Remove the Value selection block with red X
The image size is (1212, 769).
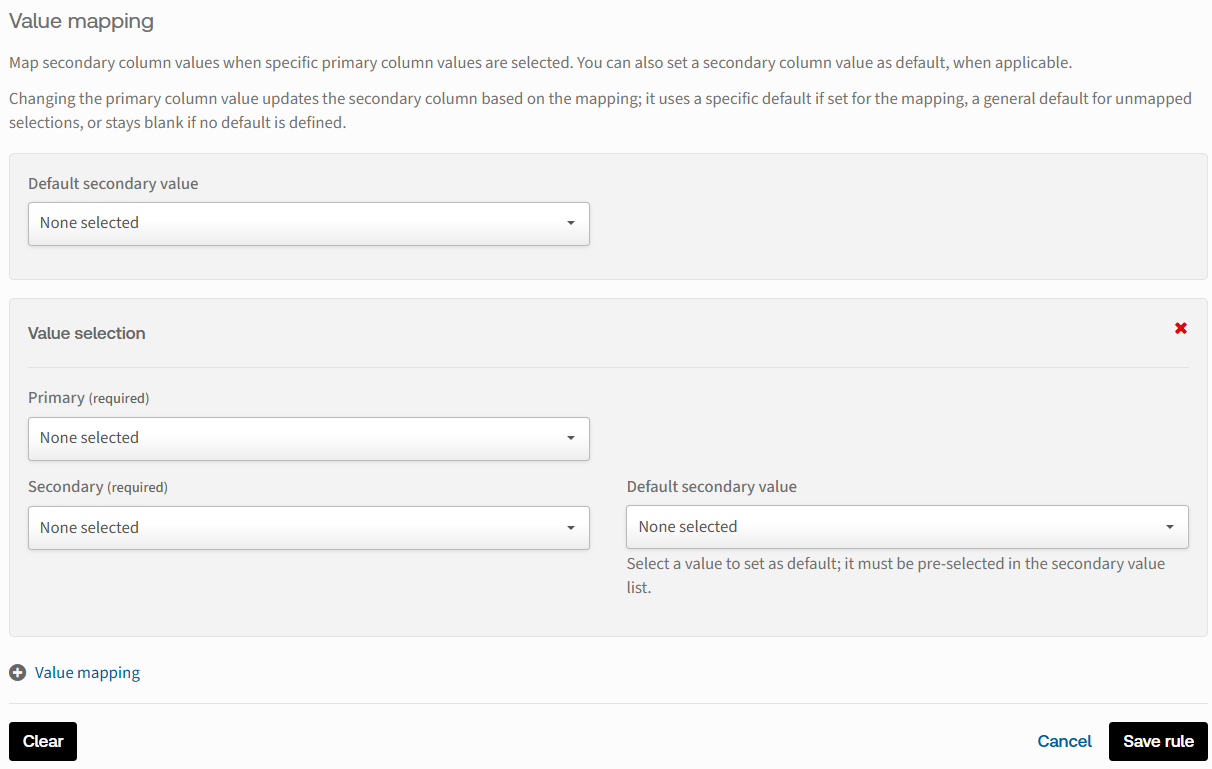click(x=1181, y=328)
